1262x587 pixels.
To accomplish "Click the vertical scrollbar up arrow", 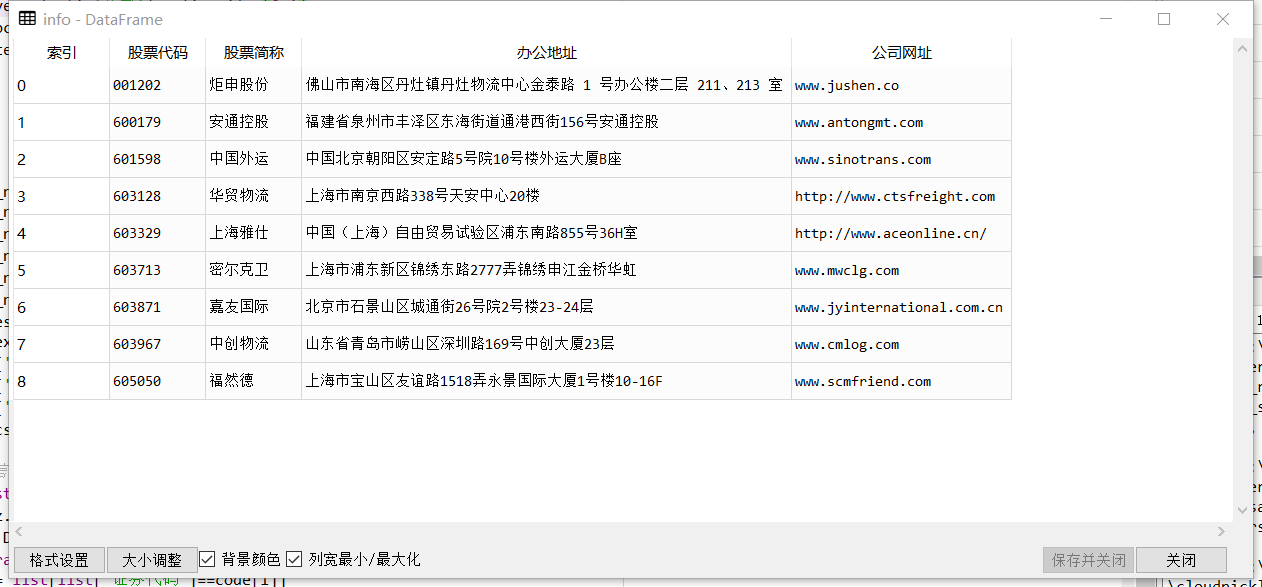I will point(1242,47).
